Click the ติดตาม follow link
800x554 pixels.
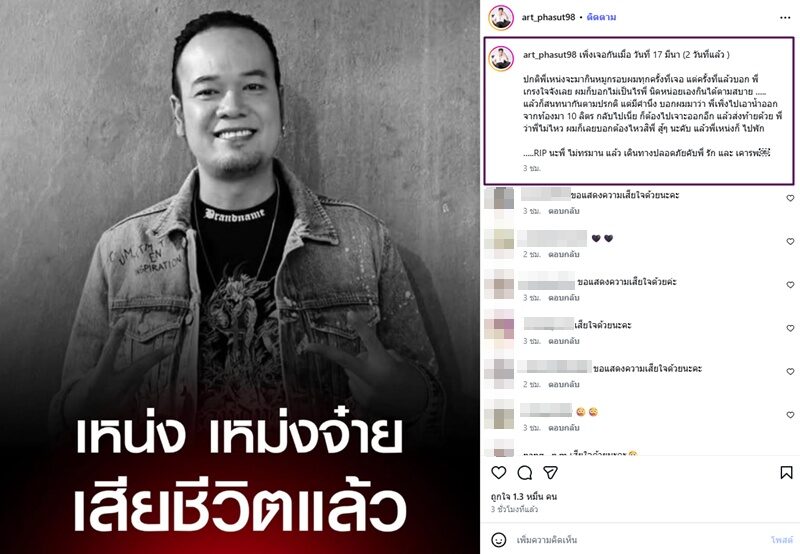tap(601, 17)
